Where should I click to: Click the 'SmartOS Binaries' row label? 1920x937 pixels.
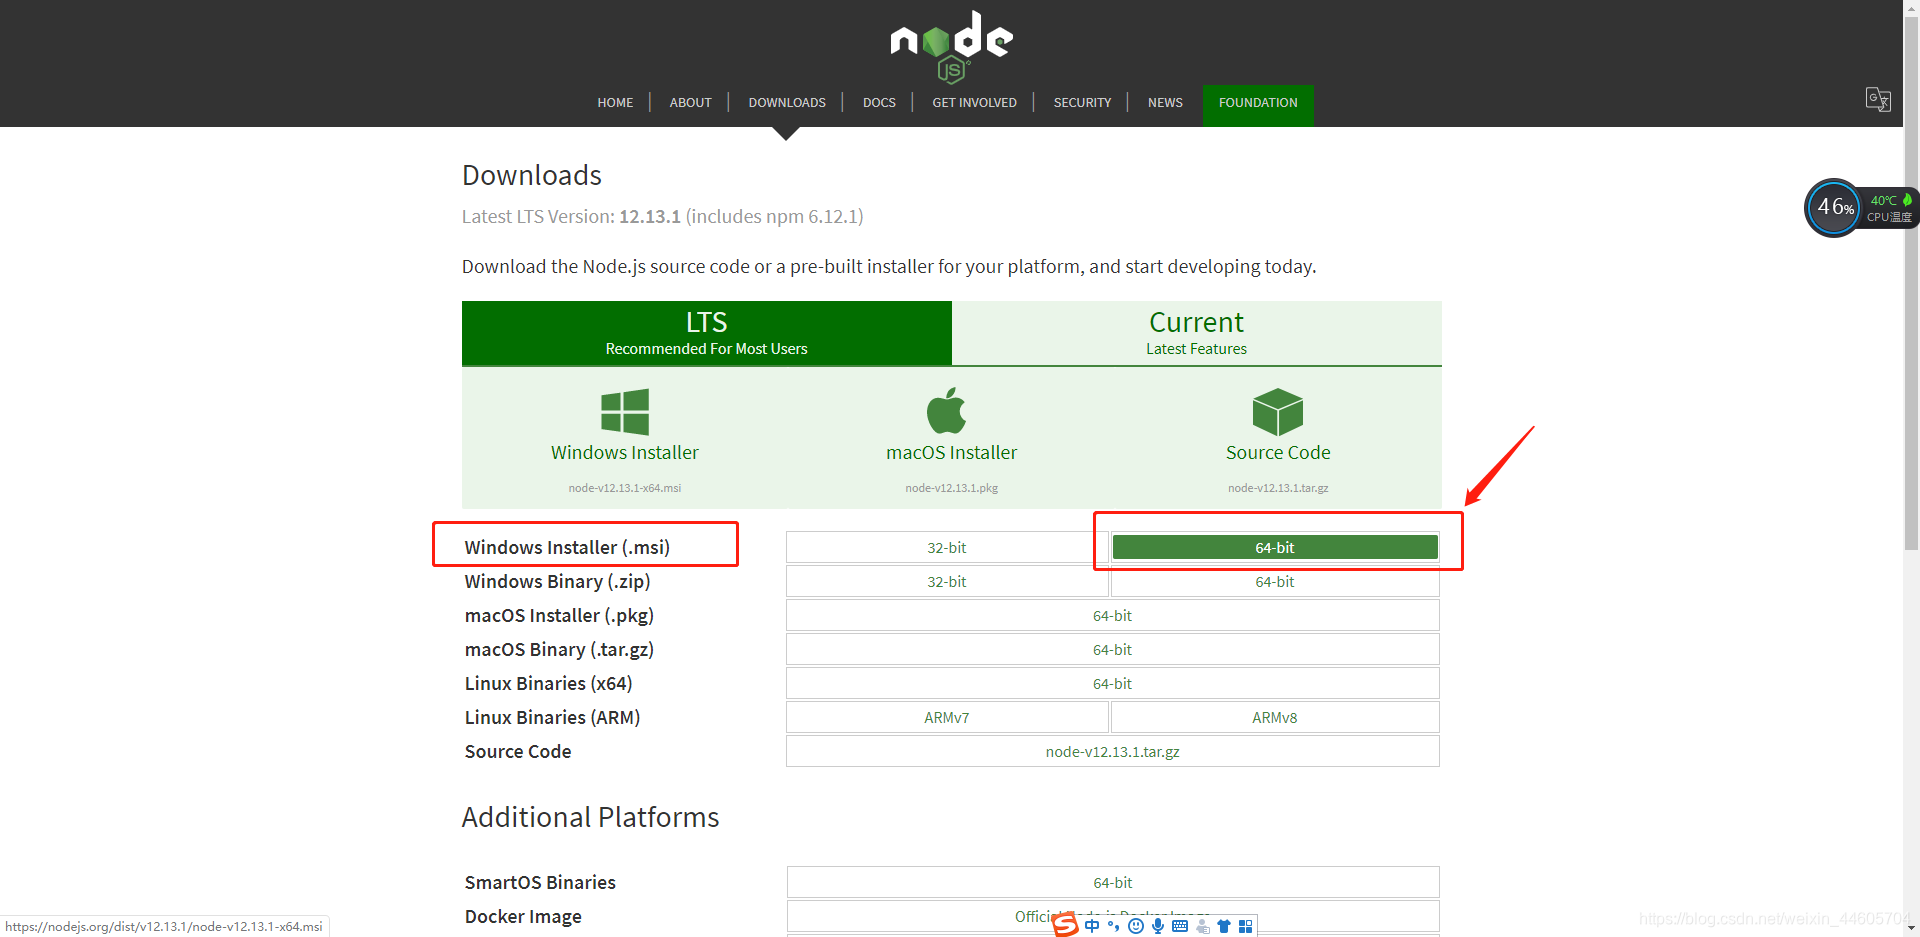540,882
